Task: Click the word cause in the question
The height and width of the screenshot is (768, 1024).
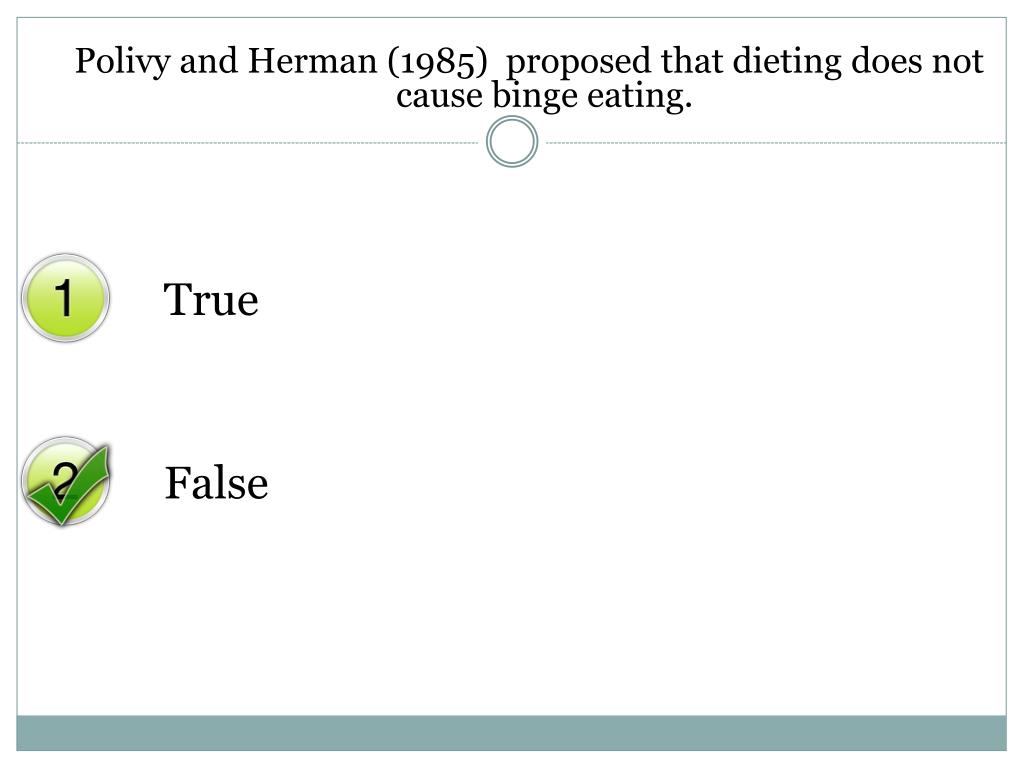Action: [439, 97]
